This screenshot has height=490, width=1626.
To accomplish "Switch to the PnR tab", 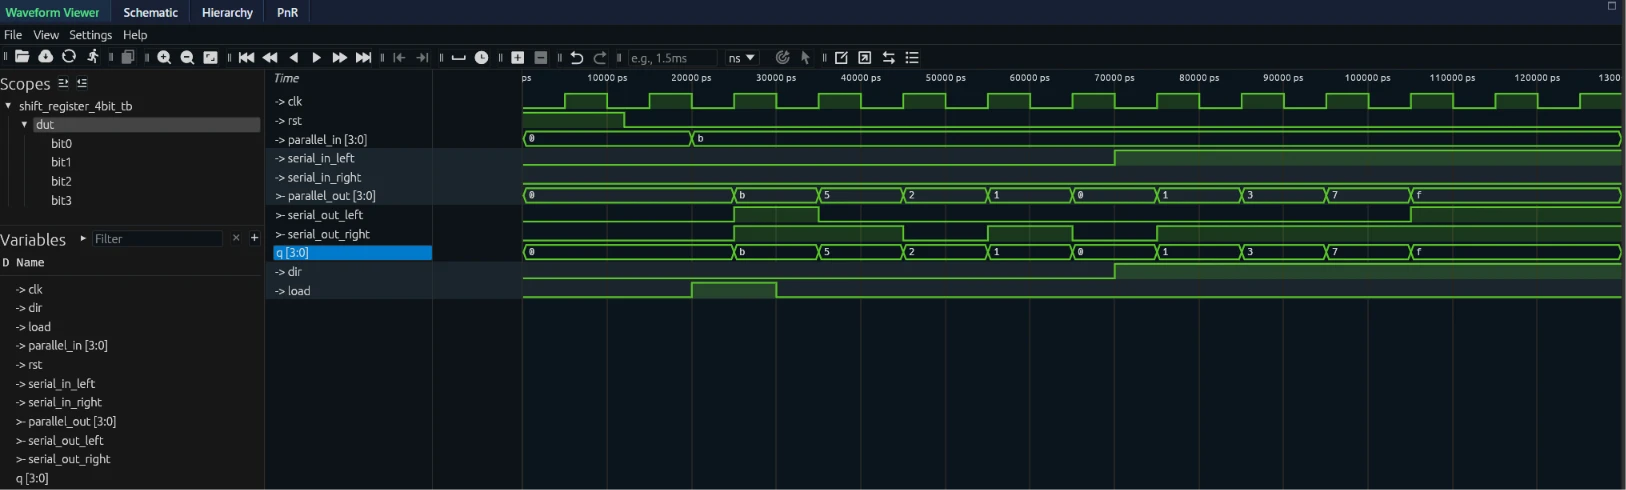I will pyautogui.click(x=287, y=12).
